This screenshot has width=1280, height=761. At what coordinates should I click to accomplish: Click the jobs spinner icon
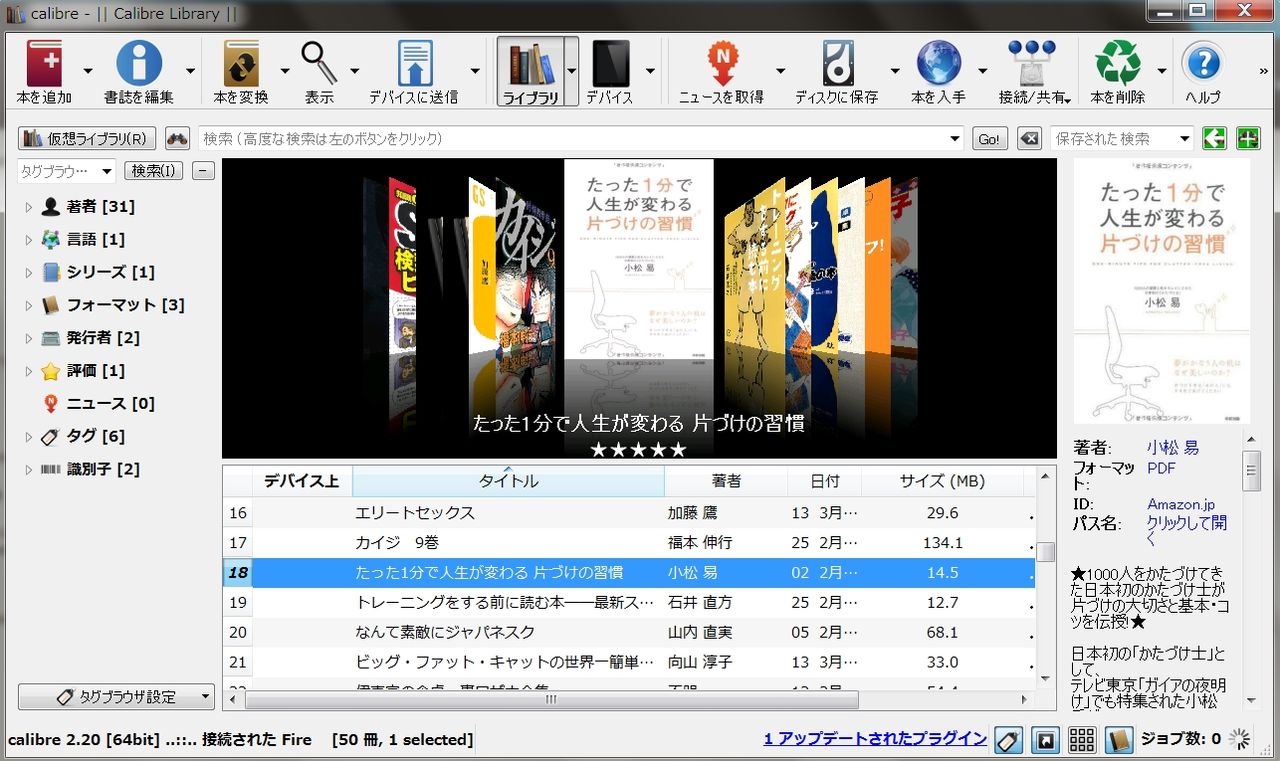click(x=1239, y=740)
